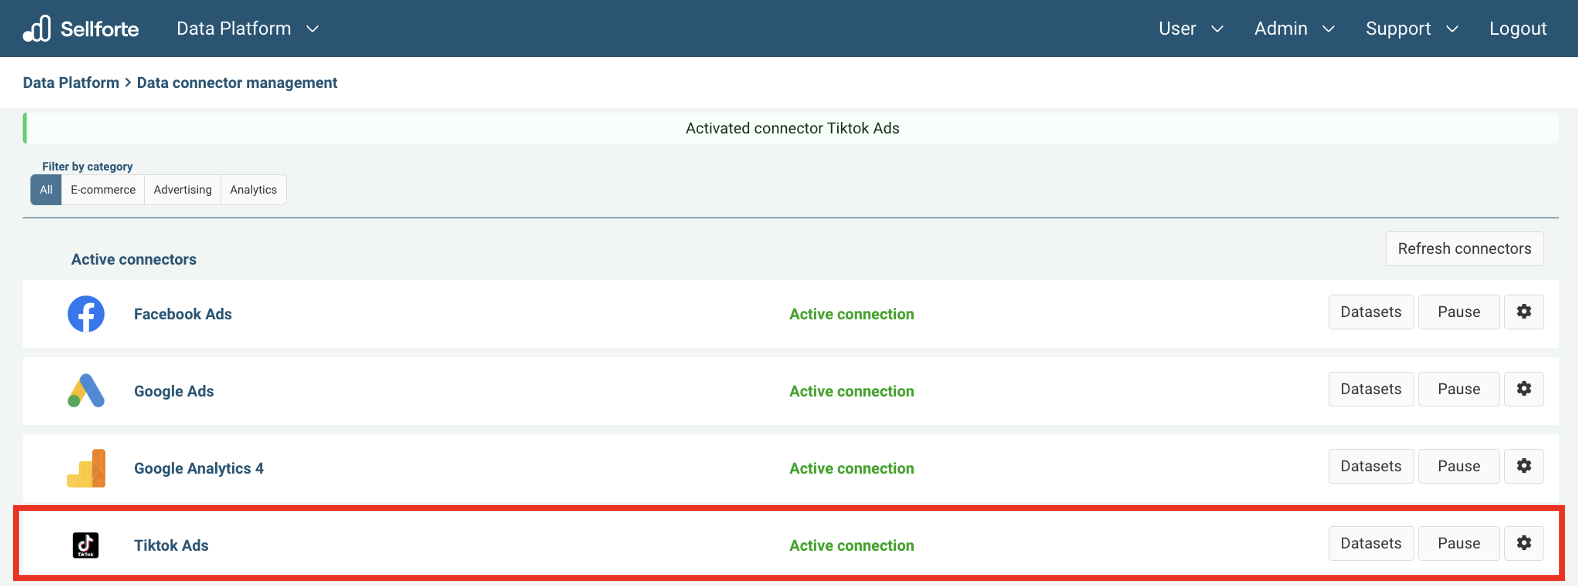Click the Tiktok Ads logo icon
This screenshot has width=1578, height=586.
(86, 545)
